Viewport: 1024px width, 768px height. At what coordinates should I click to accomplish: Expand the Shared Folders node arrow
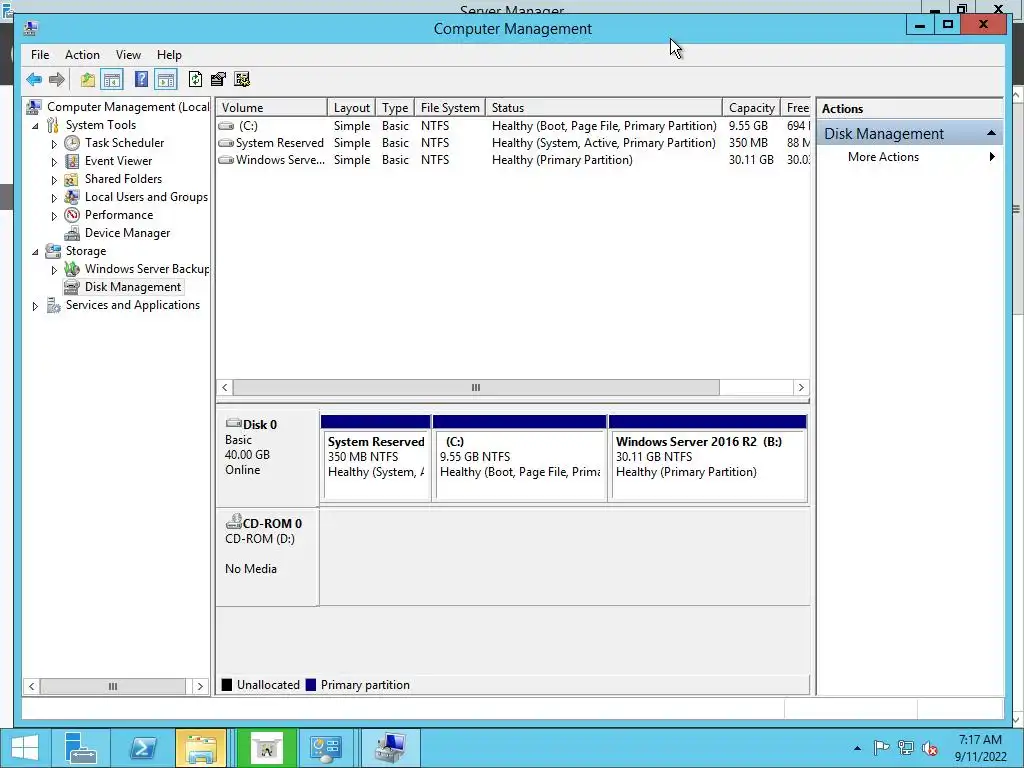click(54, 180)
